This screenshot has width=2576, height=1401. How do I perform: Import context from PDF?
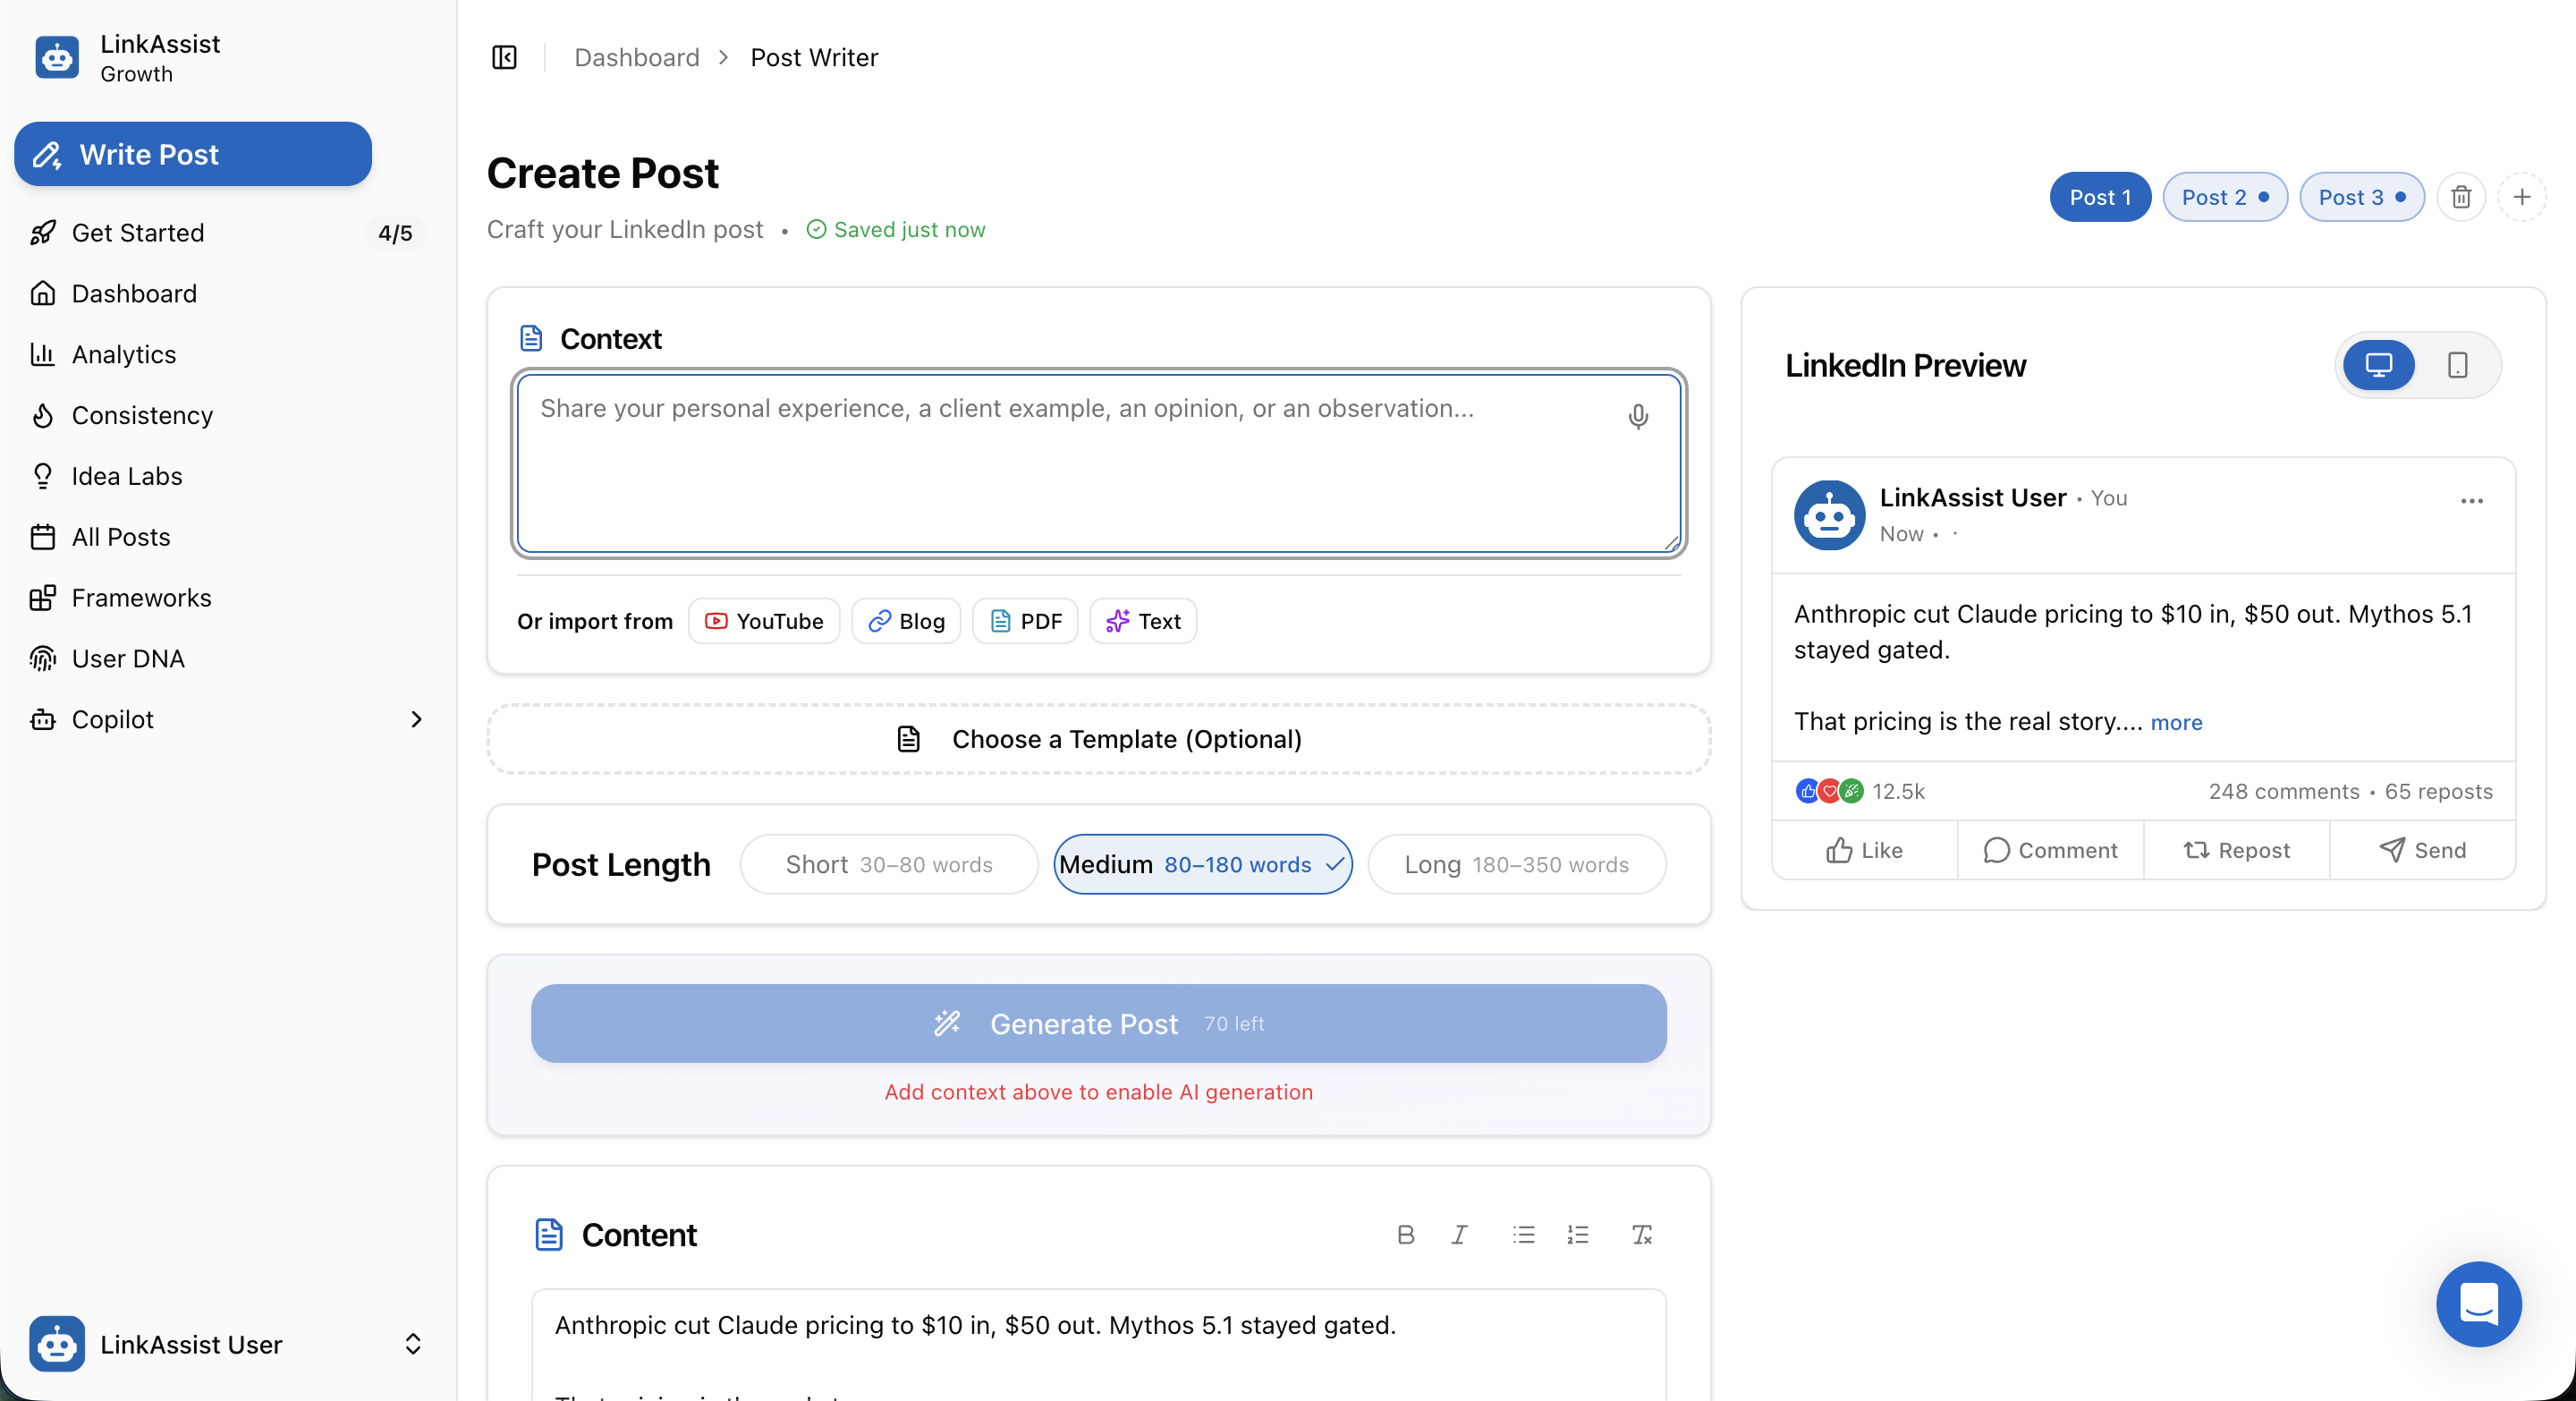point(1025,621)
